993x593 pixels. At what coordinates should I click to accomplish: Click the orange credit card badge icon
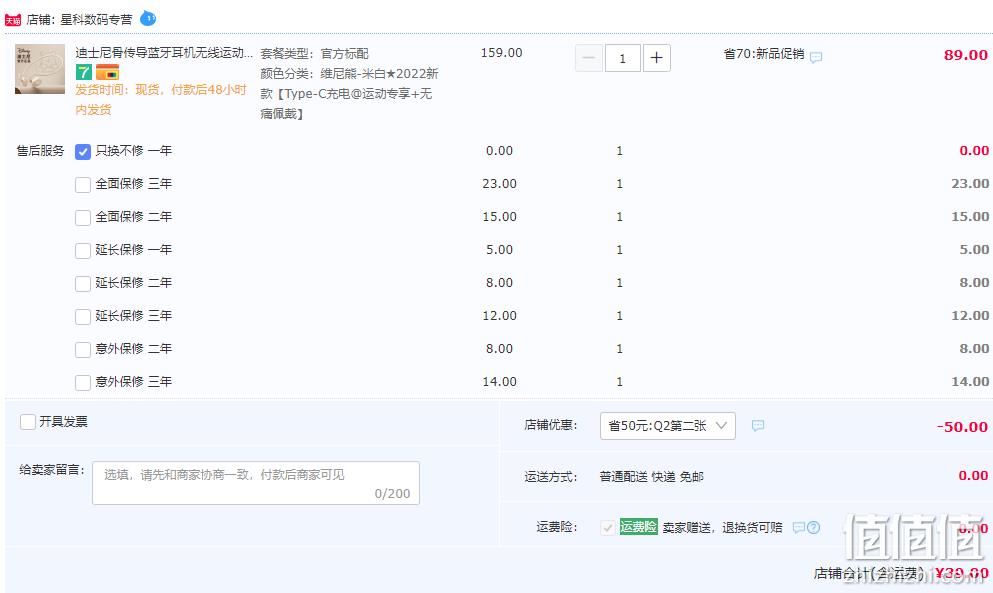[x=108, y=72]
